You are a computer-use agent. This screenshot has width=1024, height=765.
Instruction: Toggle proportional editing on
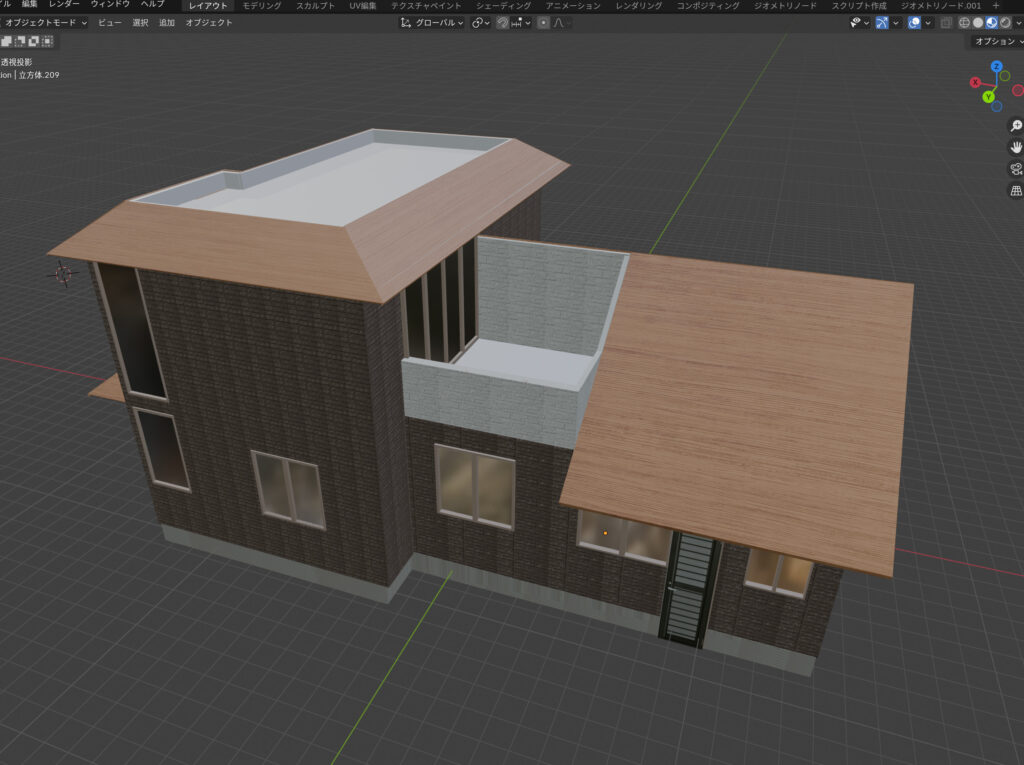click(543, 22)
